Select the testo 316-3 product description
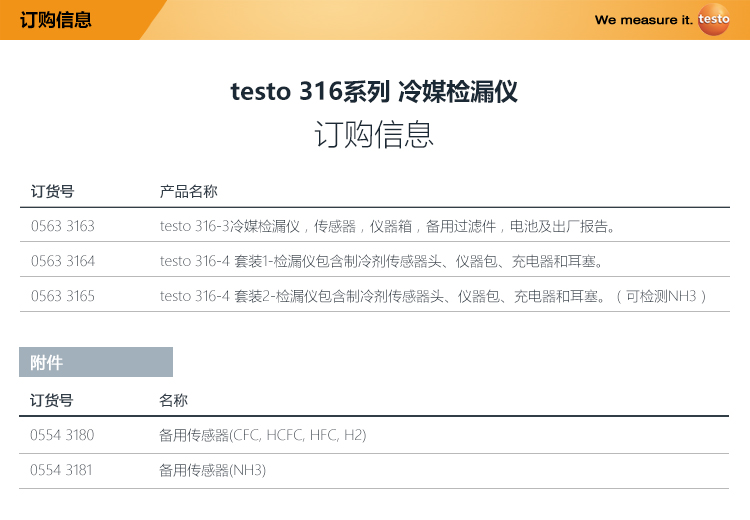Viewport: 750px width, 520px height. point(388,226)
